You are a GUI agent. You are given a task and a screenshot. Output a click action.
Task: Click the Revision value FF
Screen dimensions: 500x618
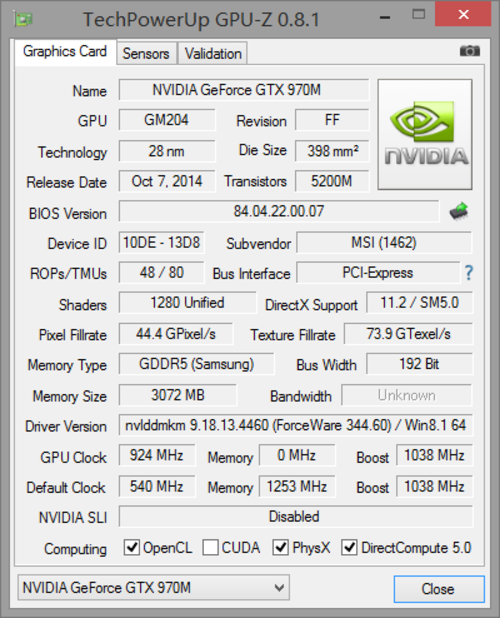(x=332, y=120)
